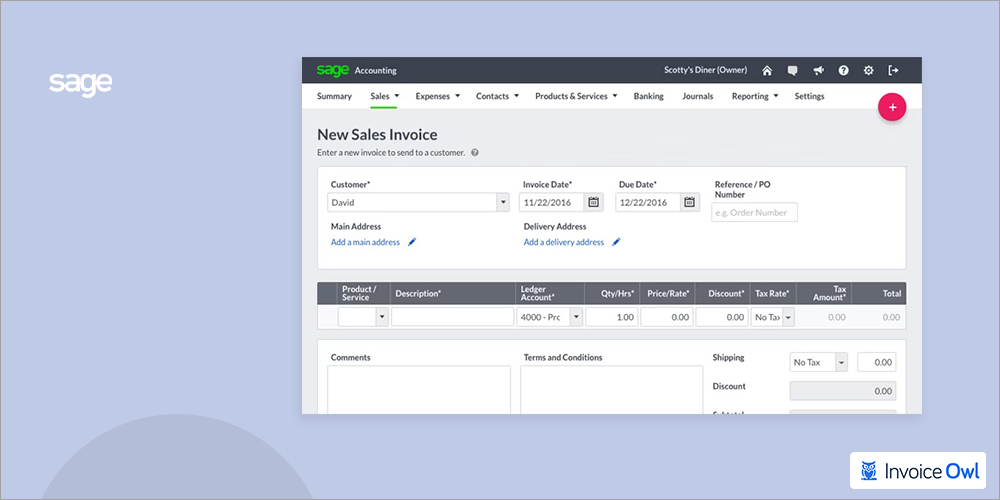This screenshot has height=500, width=1000.
Task: Expand the Expenses menu
Action: (x=438, y=96)
